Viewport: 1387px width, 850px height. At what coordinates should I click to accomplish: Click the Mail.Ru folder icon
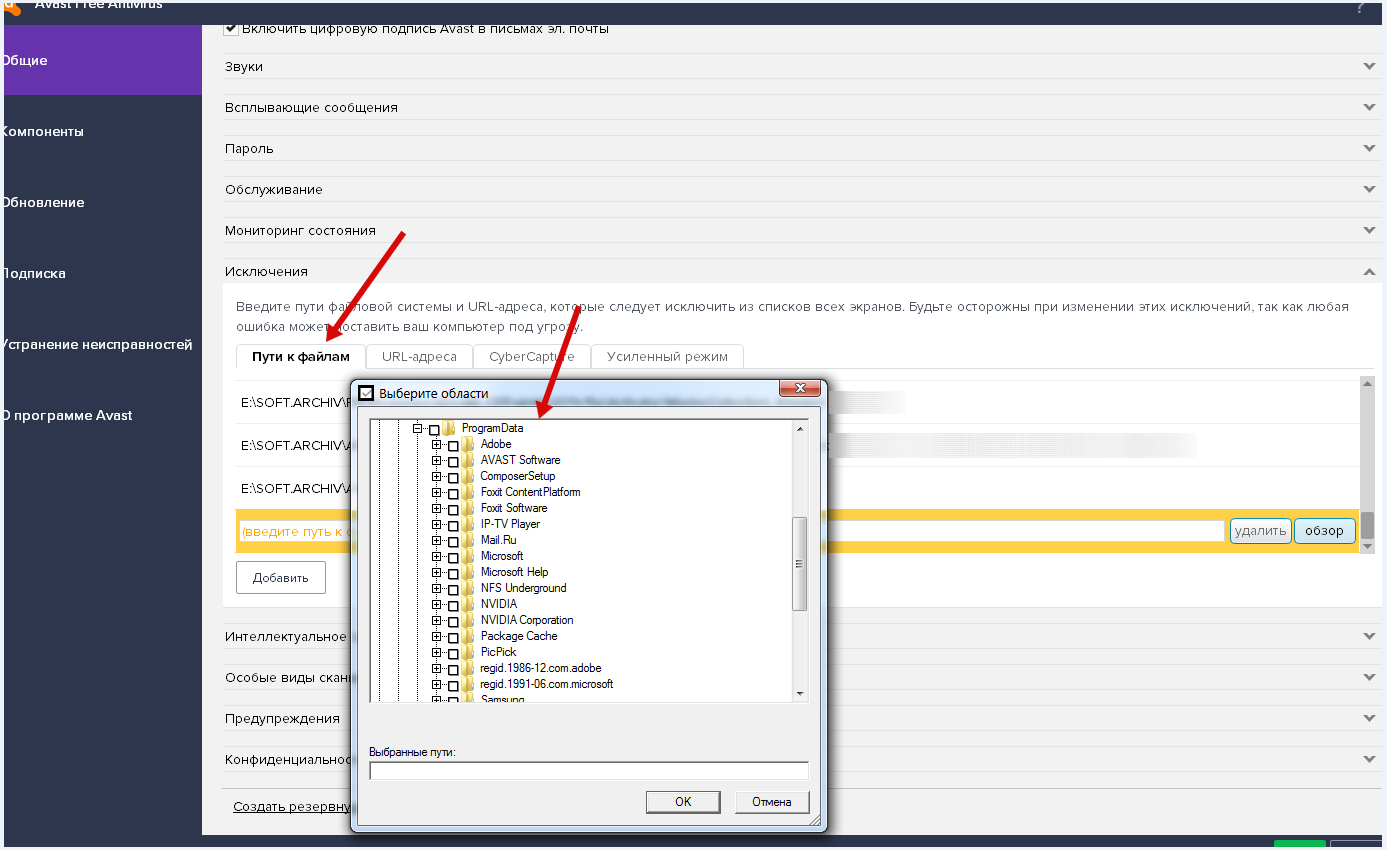pyautogui.click(x=468, y=540)
